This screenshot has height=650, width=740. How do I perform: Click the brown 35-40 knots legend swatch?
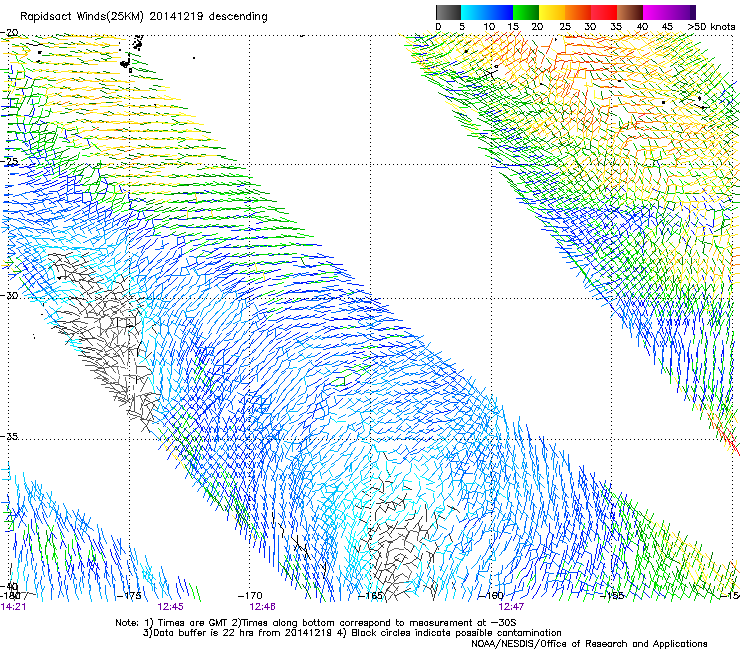(630, 12)
